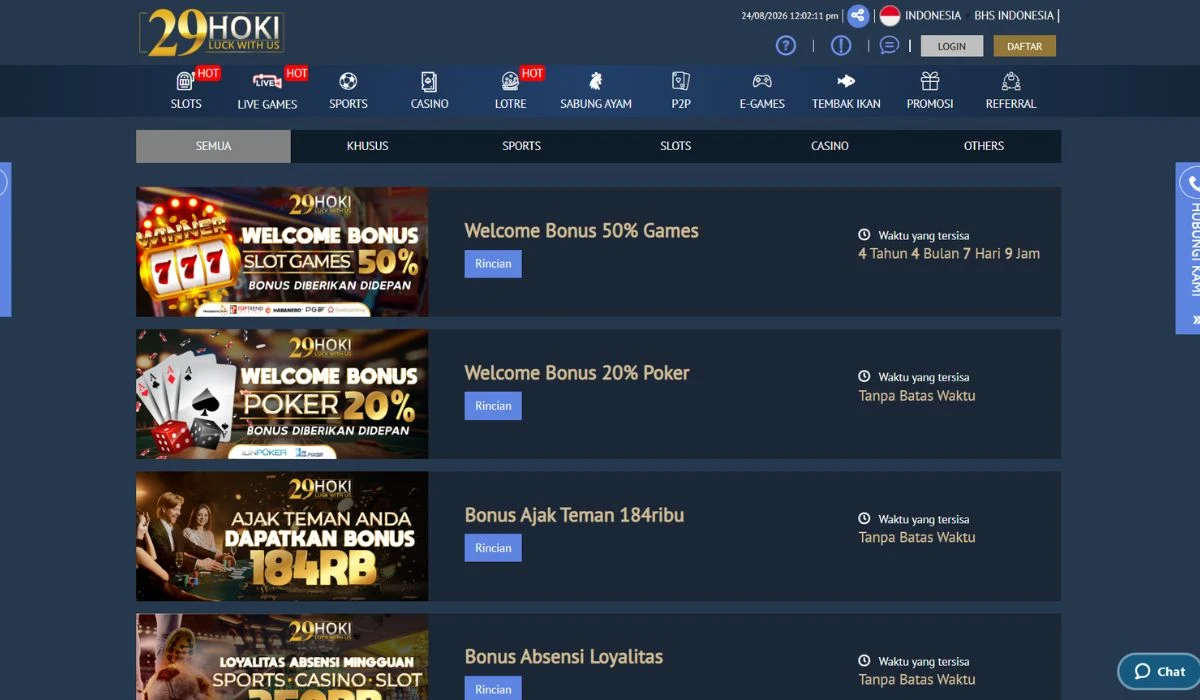This screenshot has width=1200, height=700.
Task: Open Rincian for Welcome Bonus 50% Games
Action: coord(493,264)
